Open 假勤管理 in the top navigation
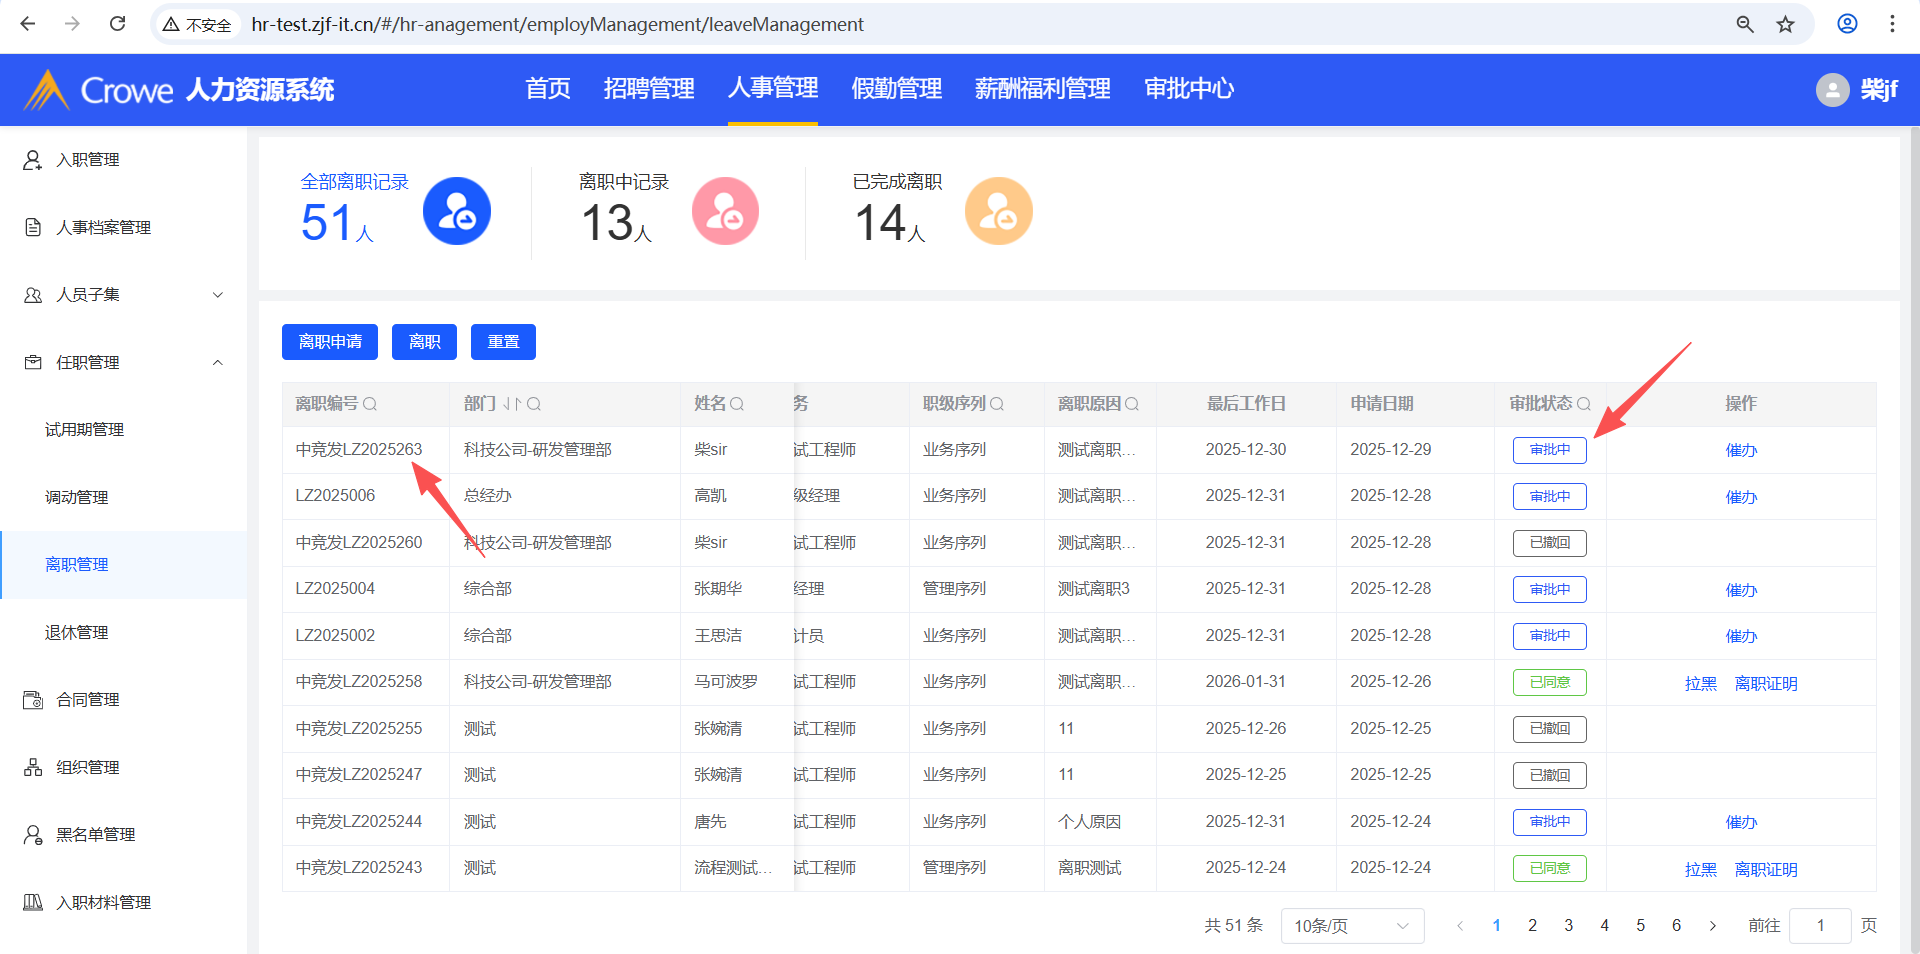Viewport: 1920px width, 954px height. pyautogui.click(x=896, y=89)
